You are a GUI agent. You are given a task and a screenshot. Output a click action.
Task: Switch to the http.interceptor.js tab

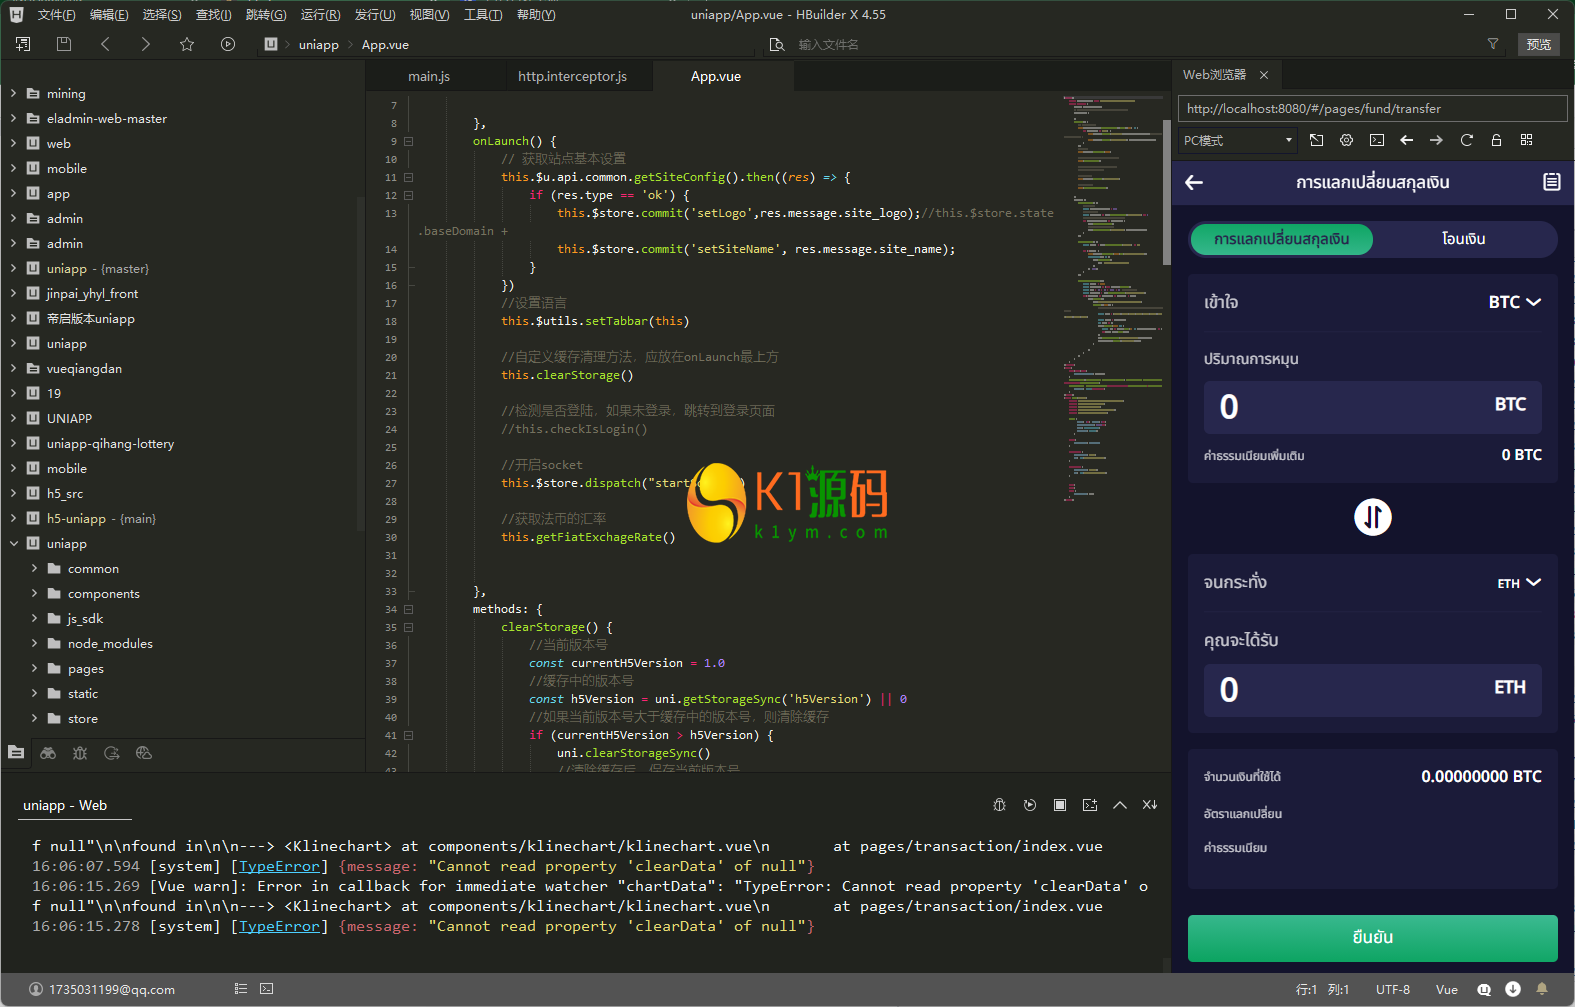[572, 76]
